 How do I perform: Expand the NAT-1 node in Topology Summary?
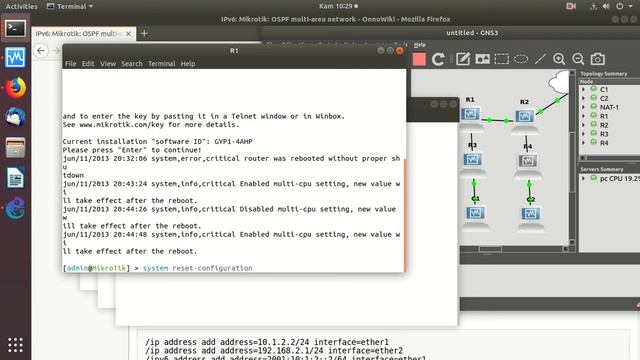click(583, 107)
